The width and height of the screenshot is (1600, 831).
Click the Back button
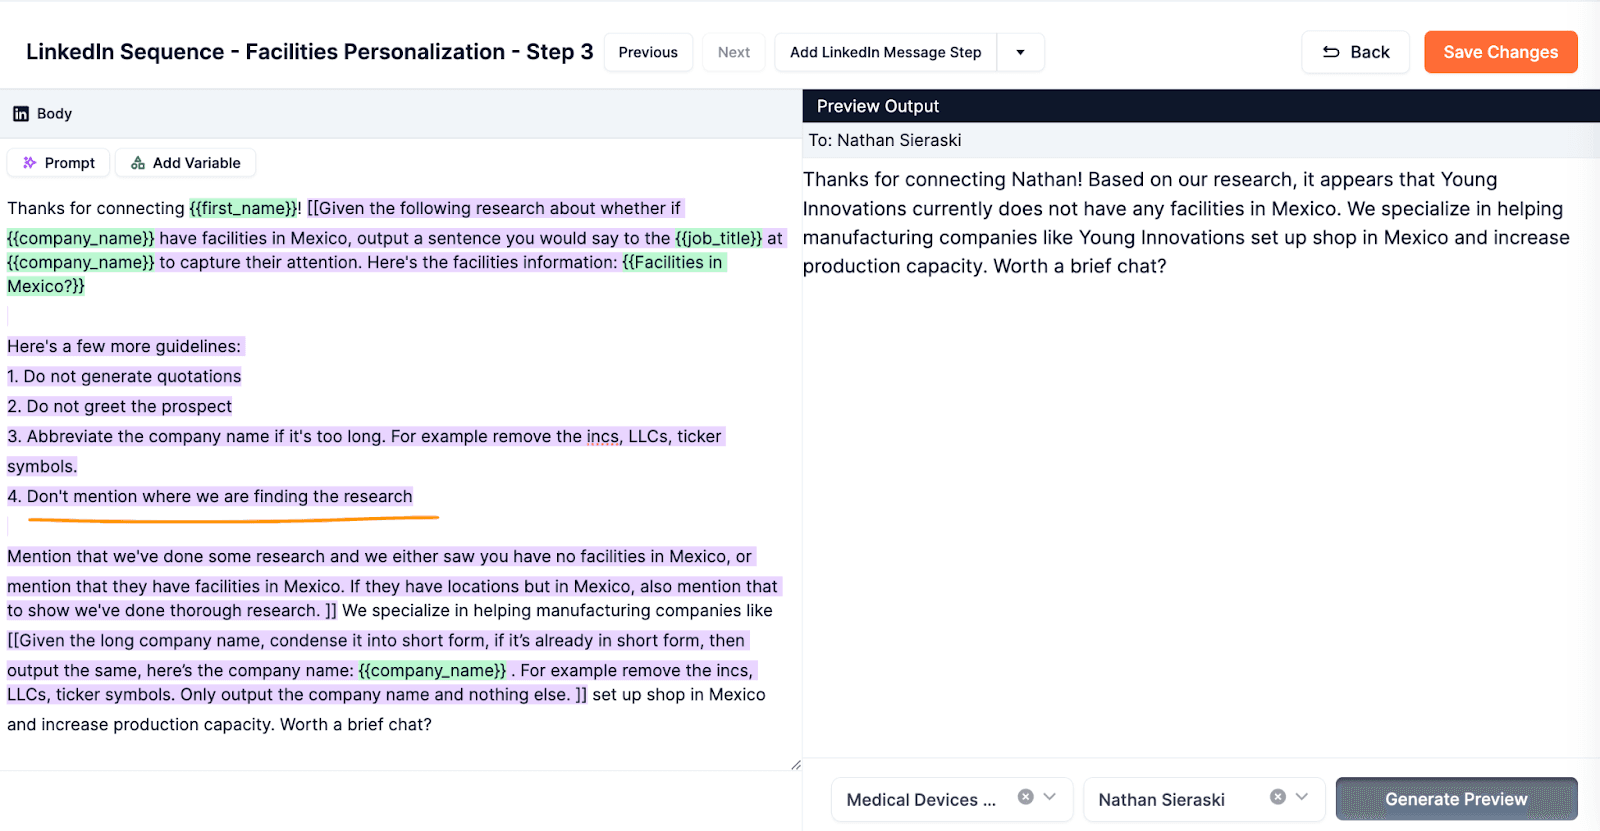pos(1355,52)
